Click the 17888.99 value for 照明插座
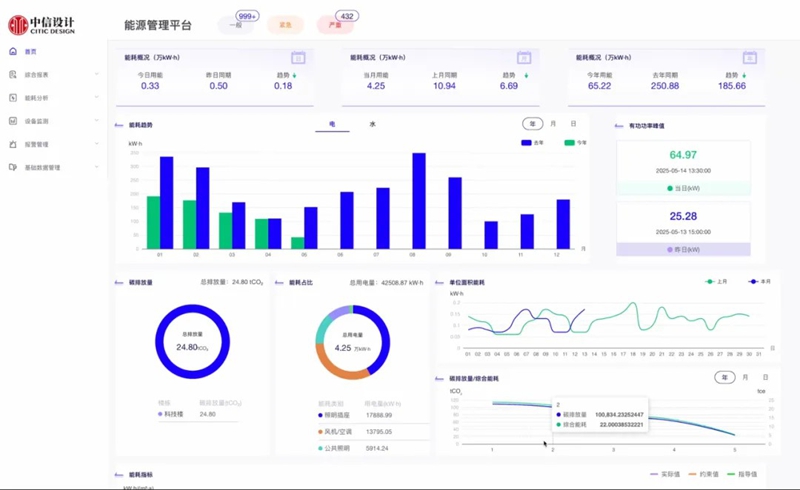Image resolution: width=800 pixels, height=490 pixels. pos(379,415)
